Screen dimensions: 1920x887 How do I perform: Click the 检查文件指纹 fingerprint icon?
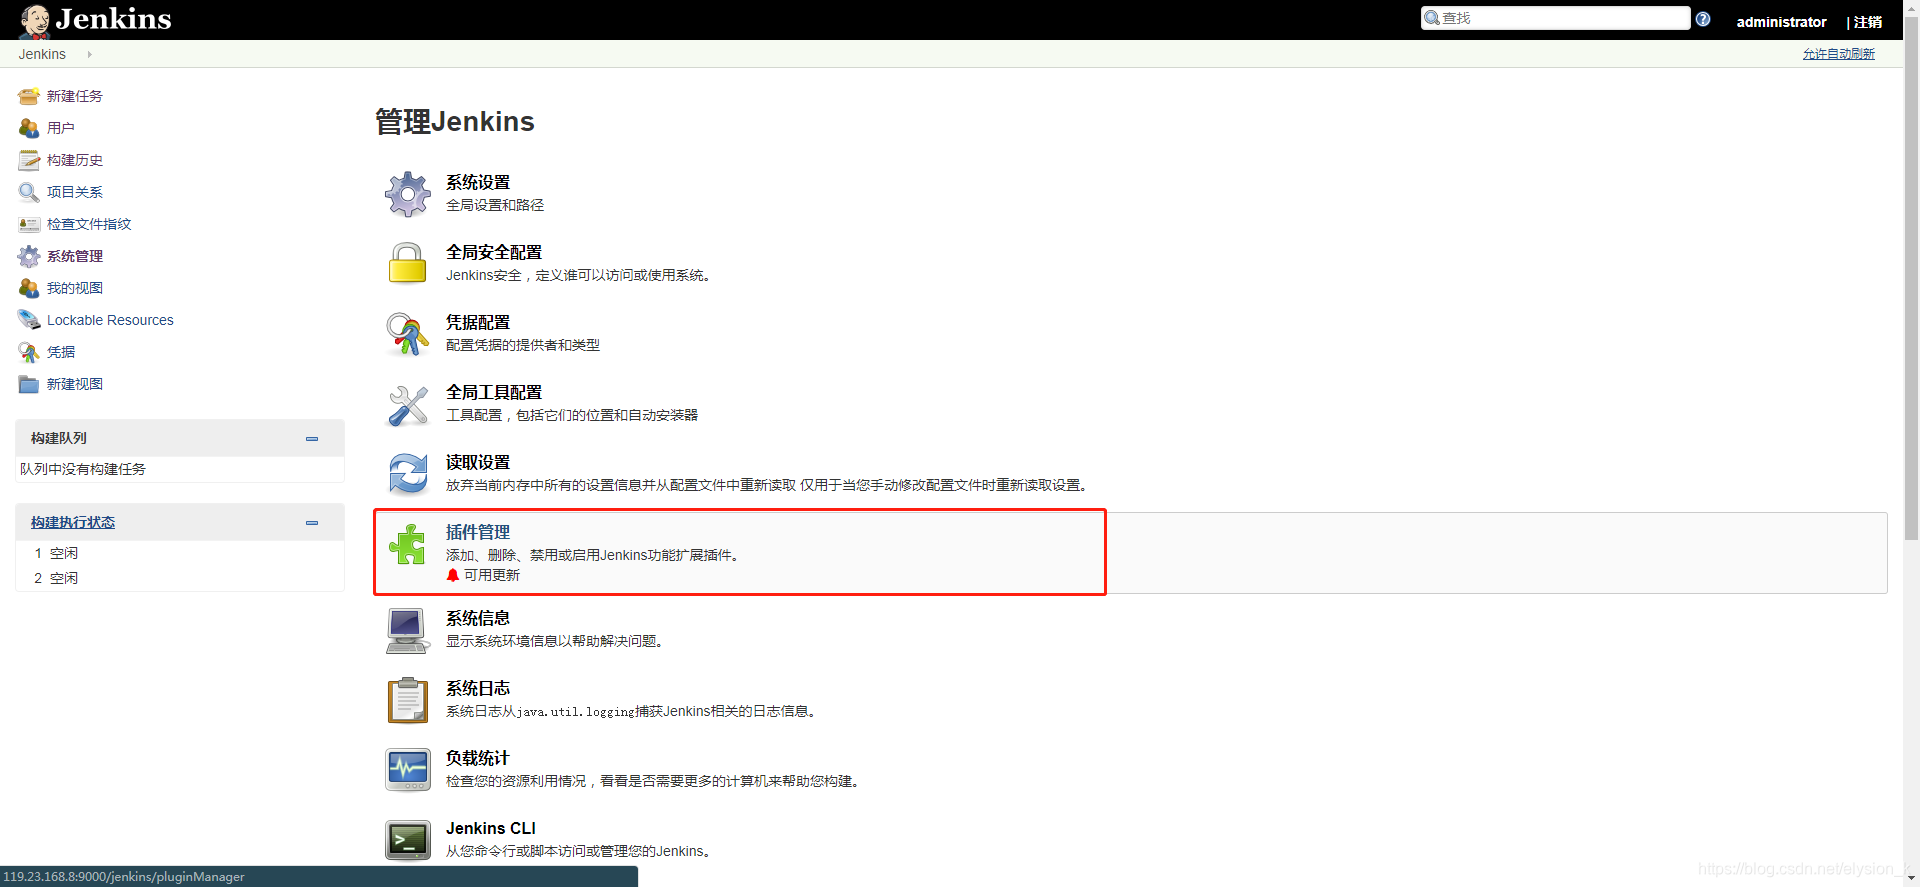pos(29,224)
